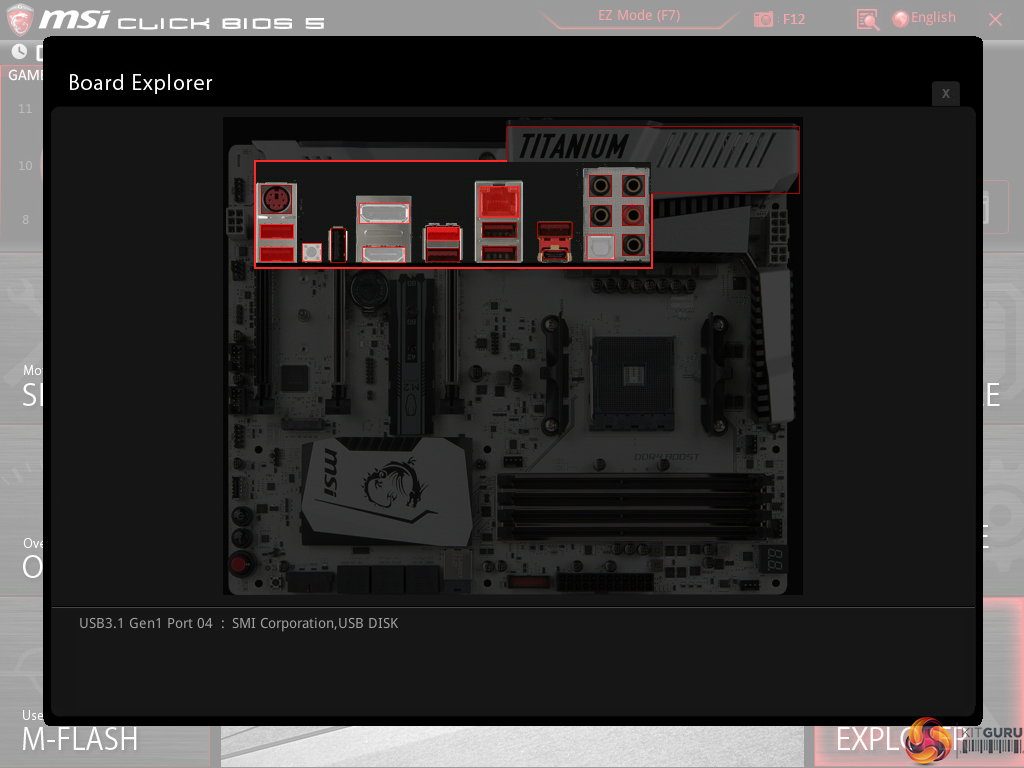Select the HDMI connector
Screen dimensions: 1024x768
point(383,255)
